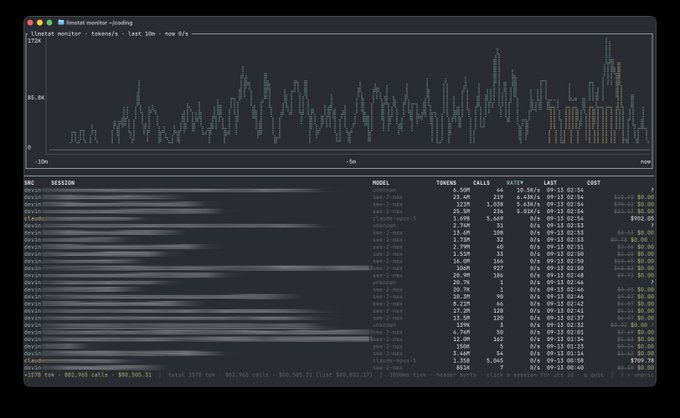680x418 pixels.
Task: Select the session with 23.4M tokens
Action: click(339, 197)
